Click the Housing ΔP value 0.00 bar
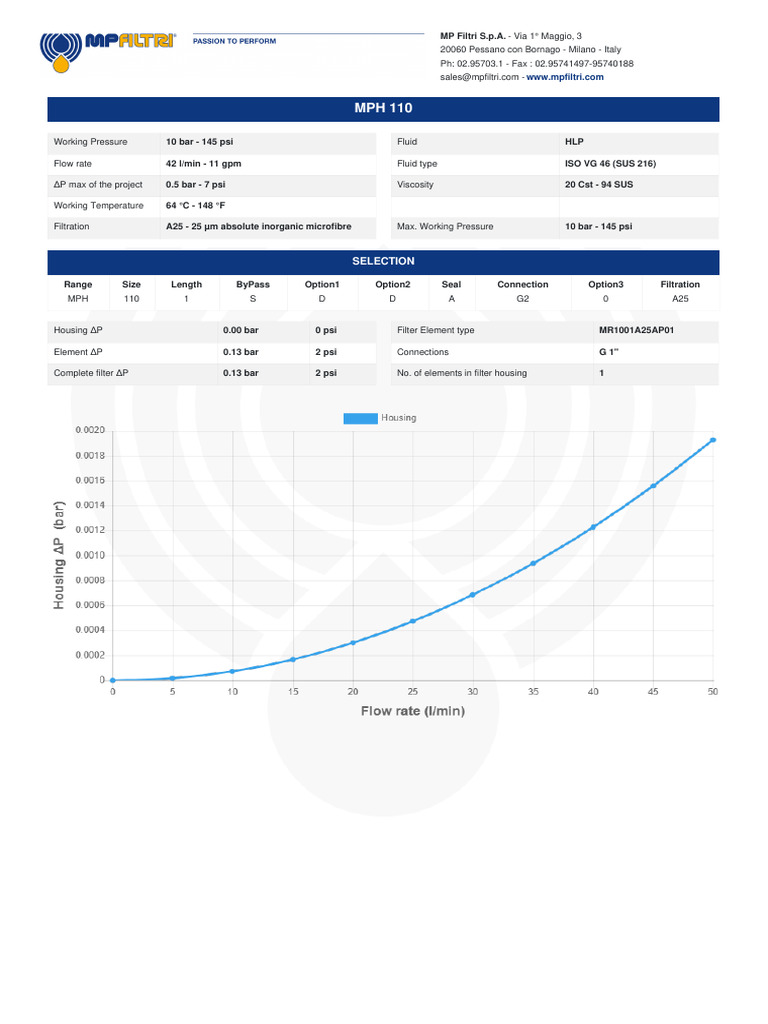The height and width of the screenshot is (1024, 768). coord(240,330)
